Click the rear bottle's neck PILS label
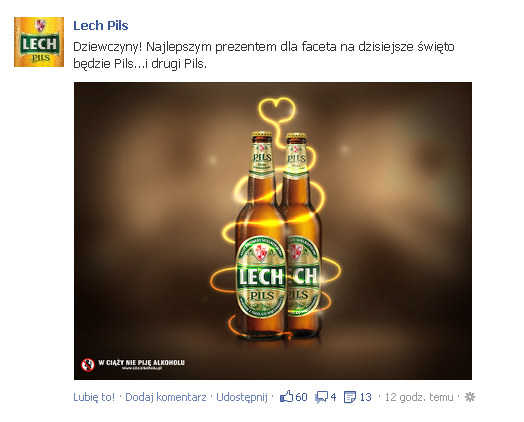Screen dimensions: 524x422 pyautogui.click(x=296, y=161)
